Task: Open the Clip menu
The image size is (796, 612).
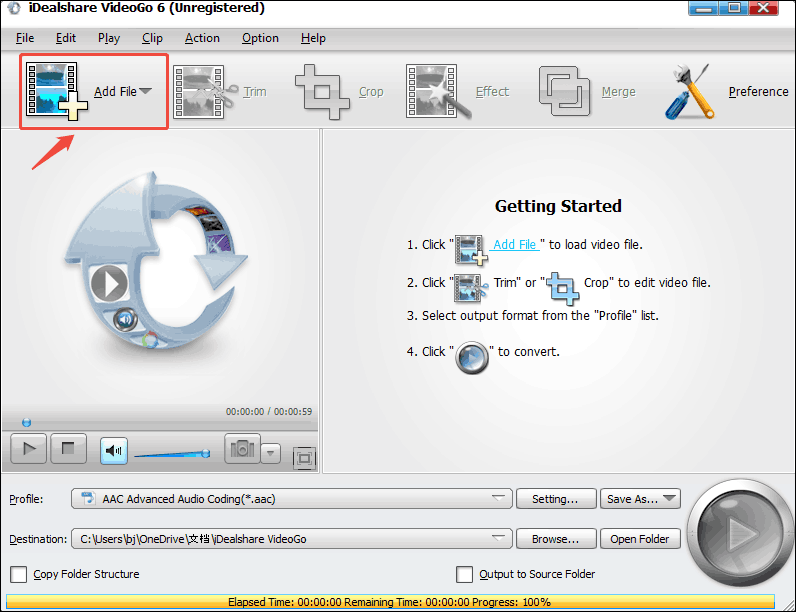Action: pos(152,38)
